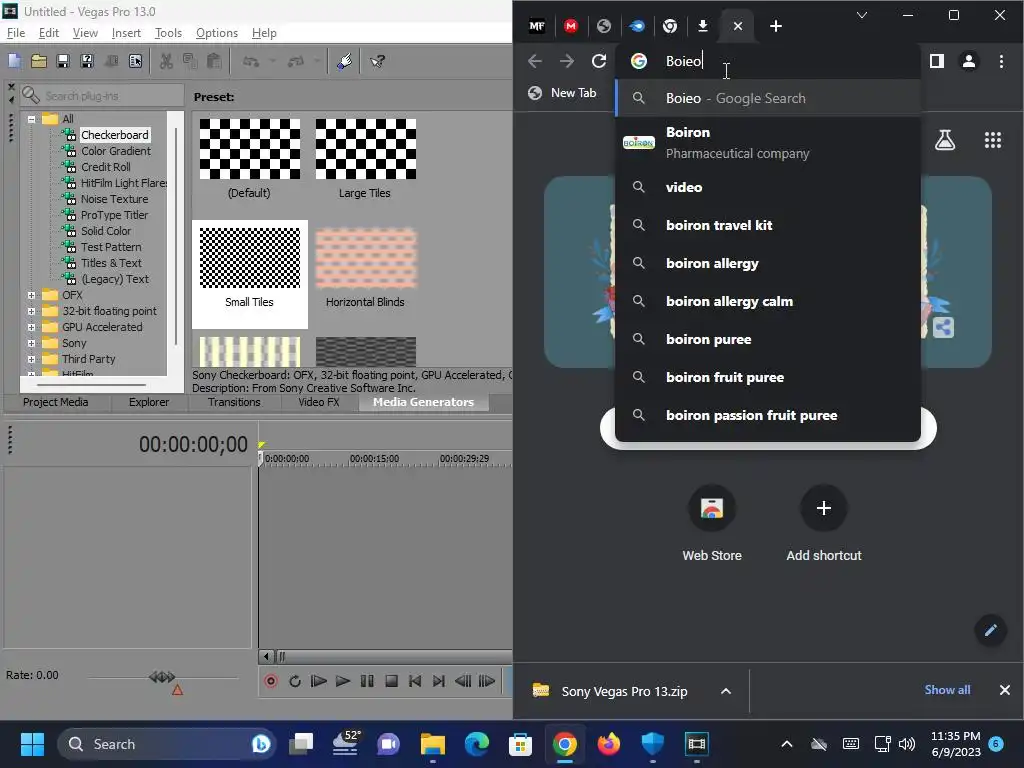Open project Properties icon in Vegas toolbar
This screenshot has height=768, width=1024.
click(x=135, y=61)
